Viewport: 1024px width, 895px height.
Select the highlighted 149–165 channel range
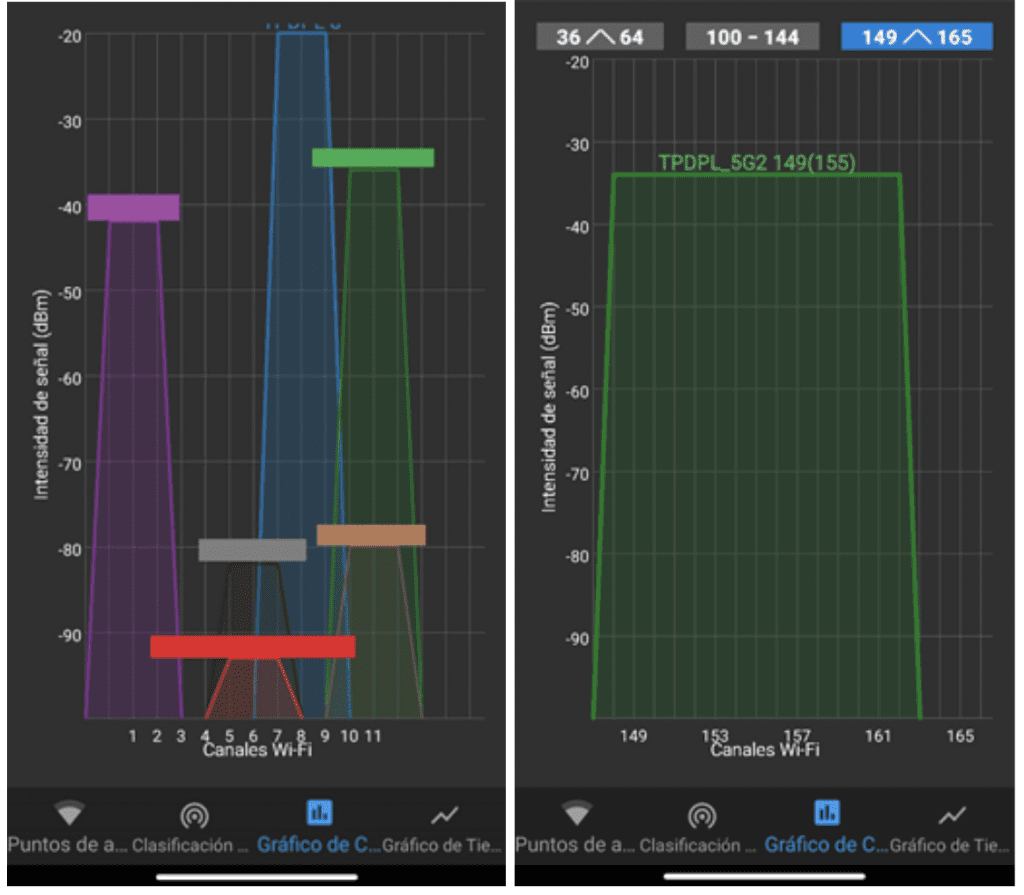coord(915,37)
